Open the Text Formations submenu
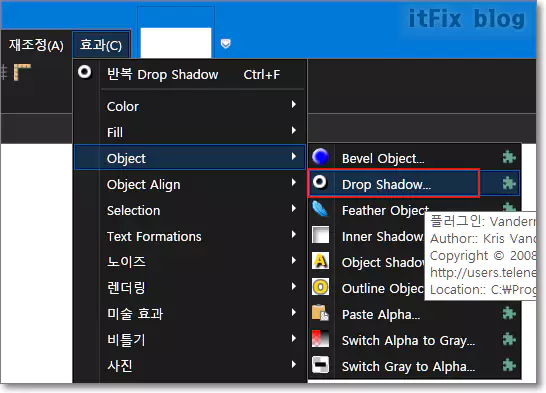The image size is (546, 393). 190,236
